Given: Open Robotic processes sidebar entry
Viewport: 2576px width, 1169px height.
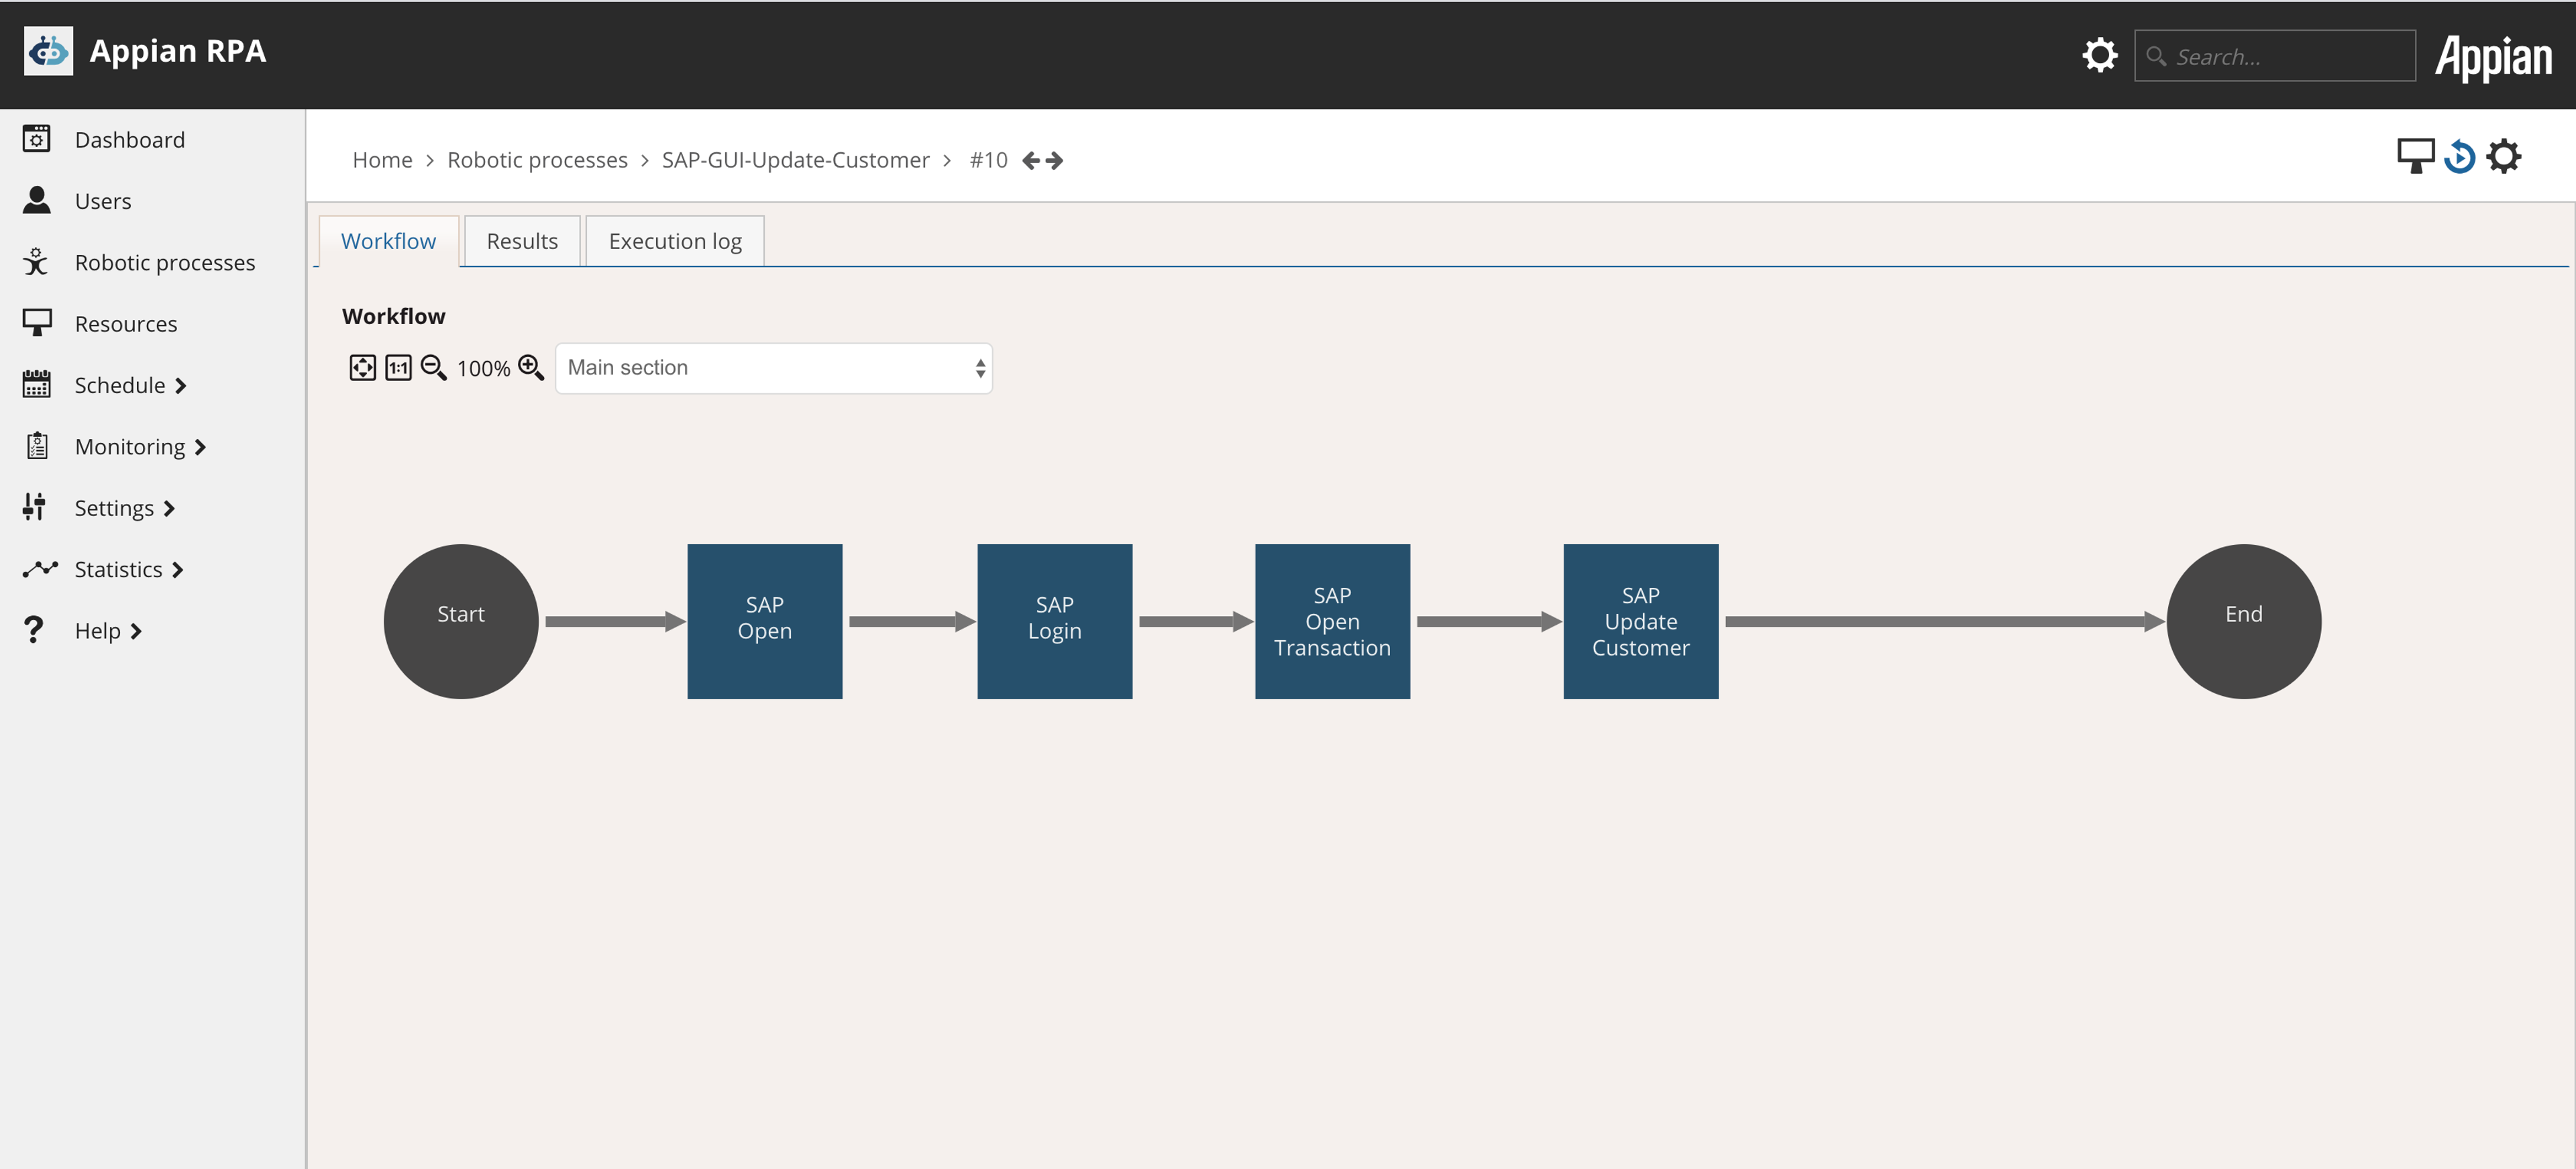Looking at the screenshot, I should (x=165, y=263).
